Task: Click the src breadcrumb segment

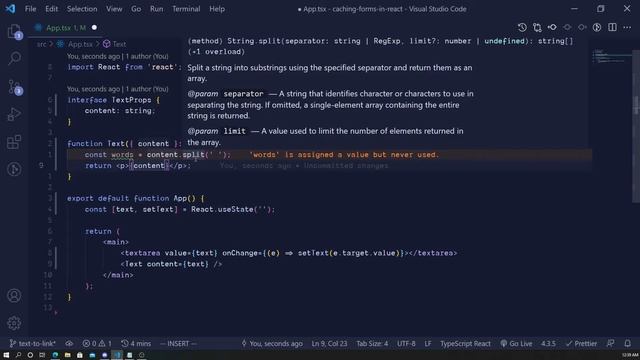Action: [41, 44]
